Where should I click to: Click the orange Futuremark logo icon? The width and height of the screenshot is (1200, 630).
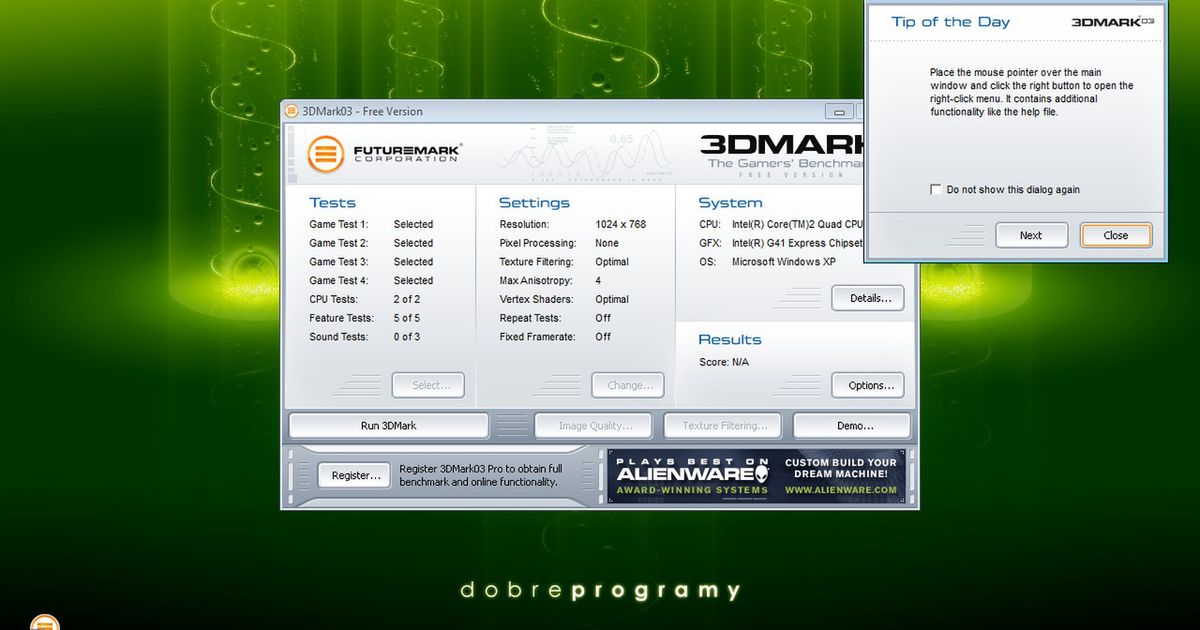[x=326, y=155]
